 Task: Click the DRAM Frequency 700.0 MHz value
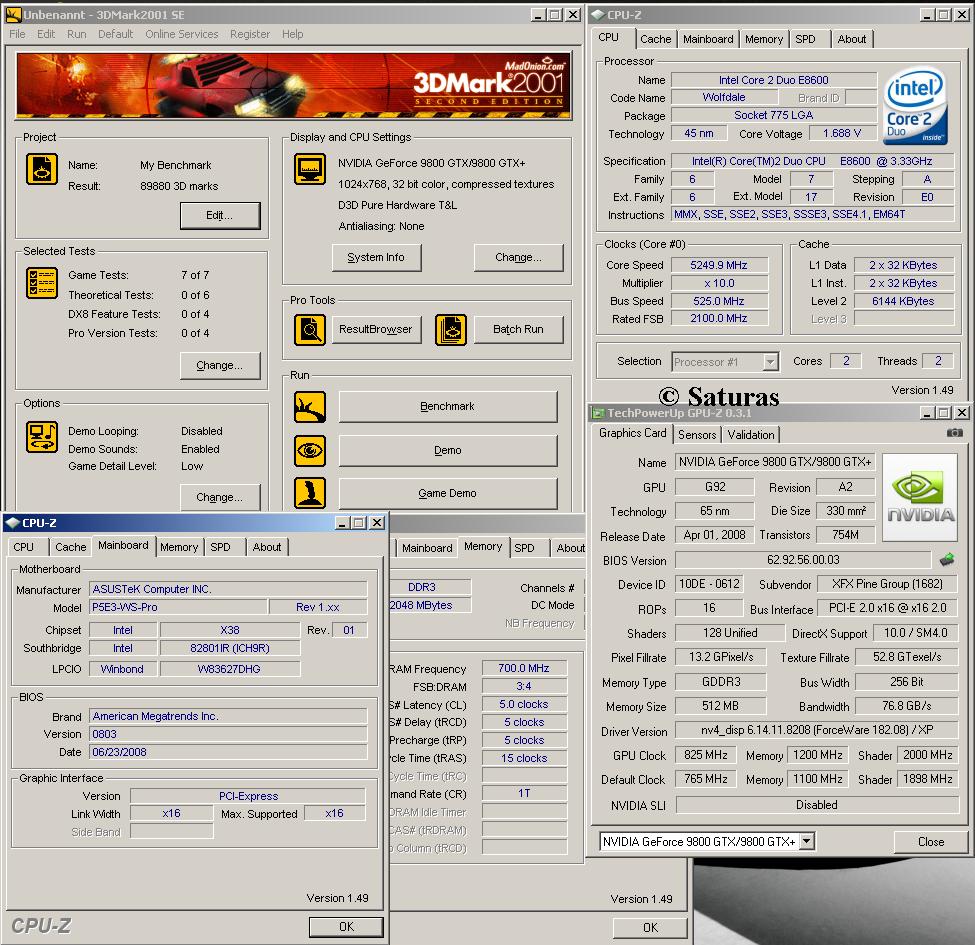point(524,668)
